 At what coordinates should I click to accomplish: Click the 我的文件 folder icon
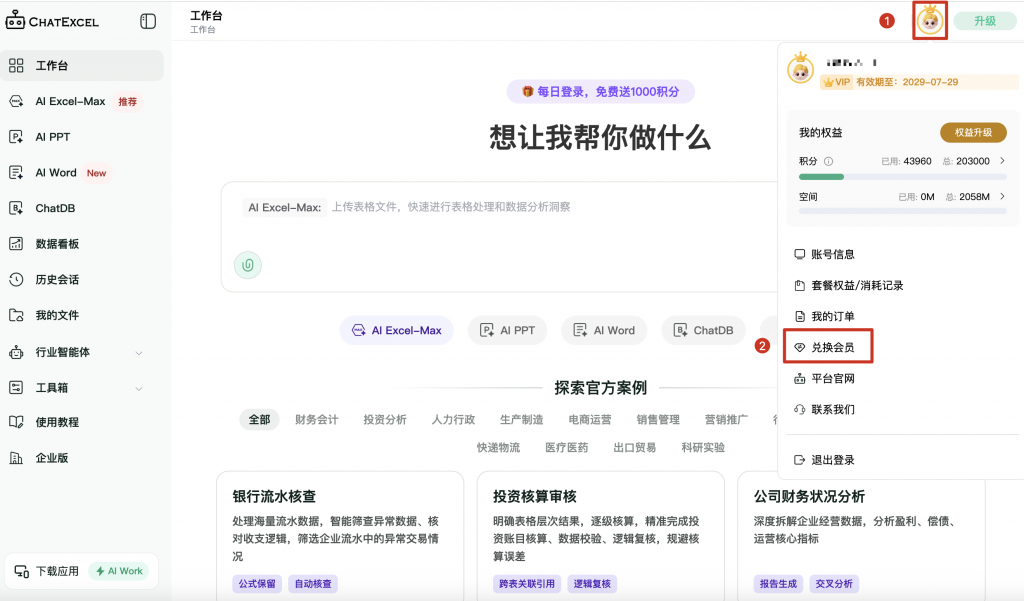tap(16, 315)
